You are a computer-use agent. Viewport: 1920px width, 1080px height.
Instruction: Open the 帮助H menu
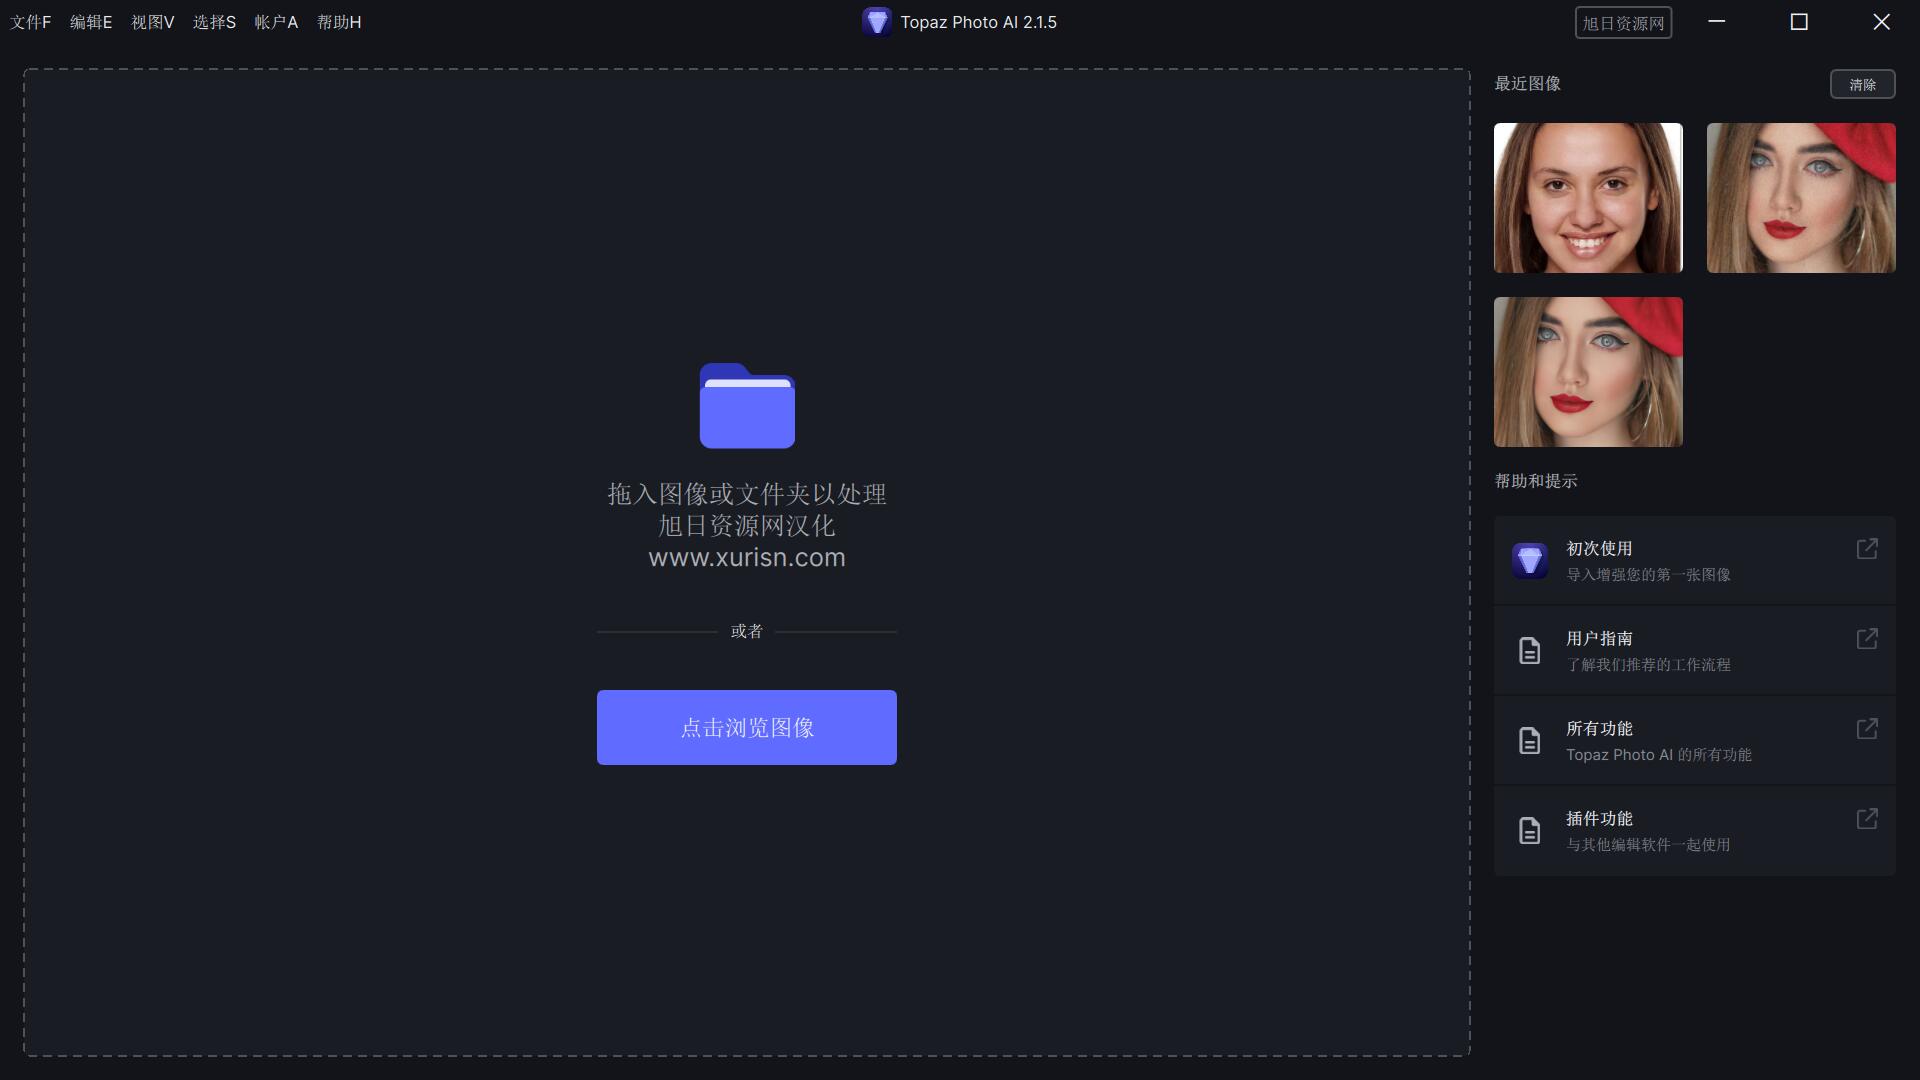point(338,21)
